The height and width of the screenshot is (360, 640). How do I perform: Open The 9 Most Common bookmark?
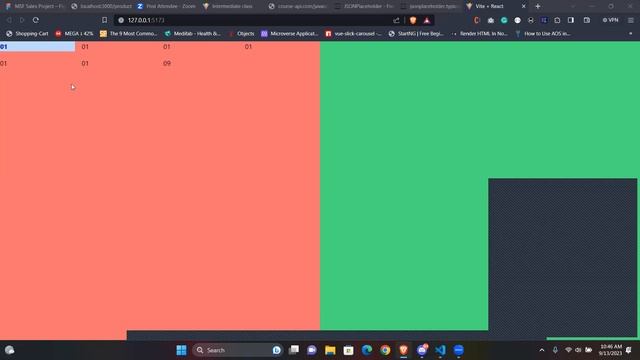(129, 33)
